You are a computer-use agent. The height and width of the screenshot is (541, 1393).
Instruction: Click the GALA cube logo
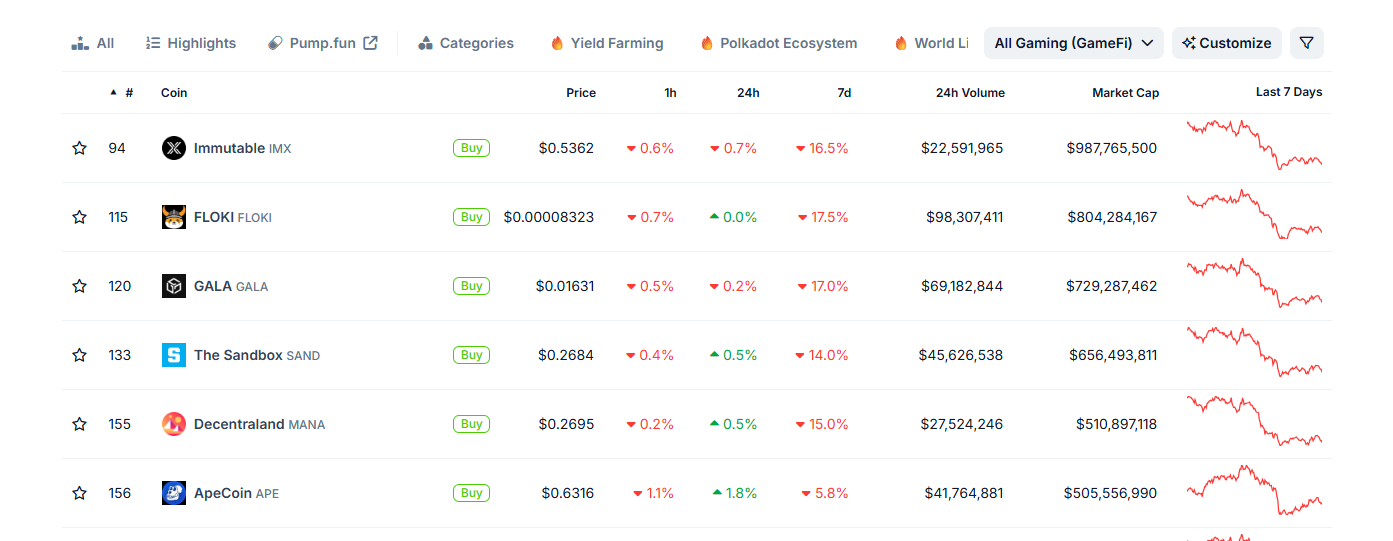[174, 286]
